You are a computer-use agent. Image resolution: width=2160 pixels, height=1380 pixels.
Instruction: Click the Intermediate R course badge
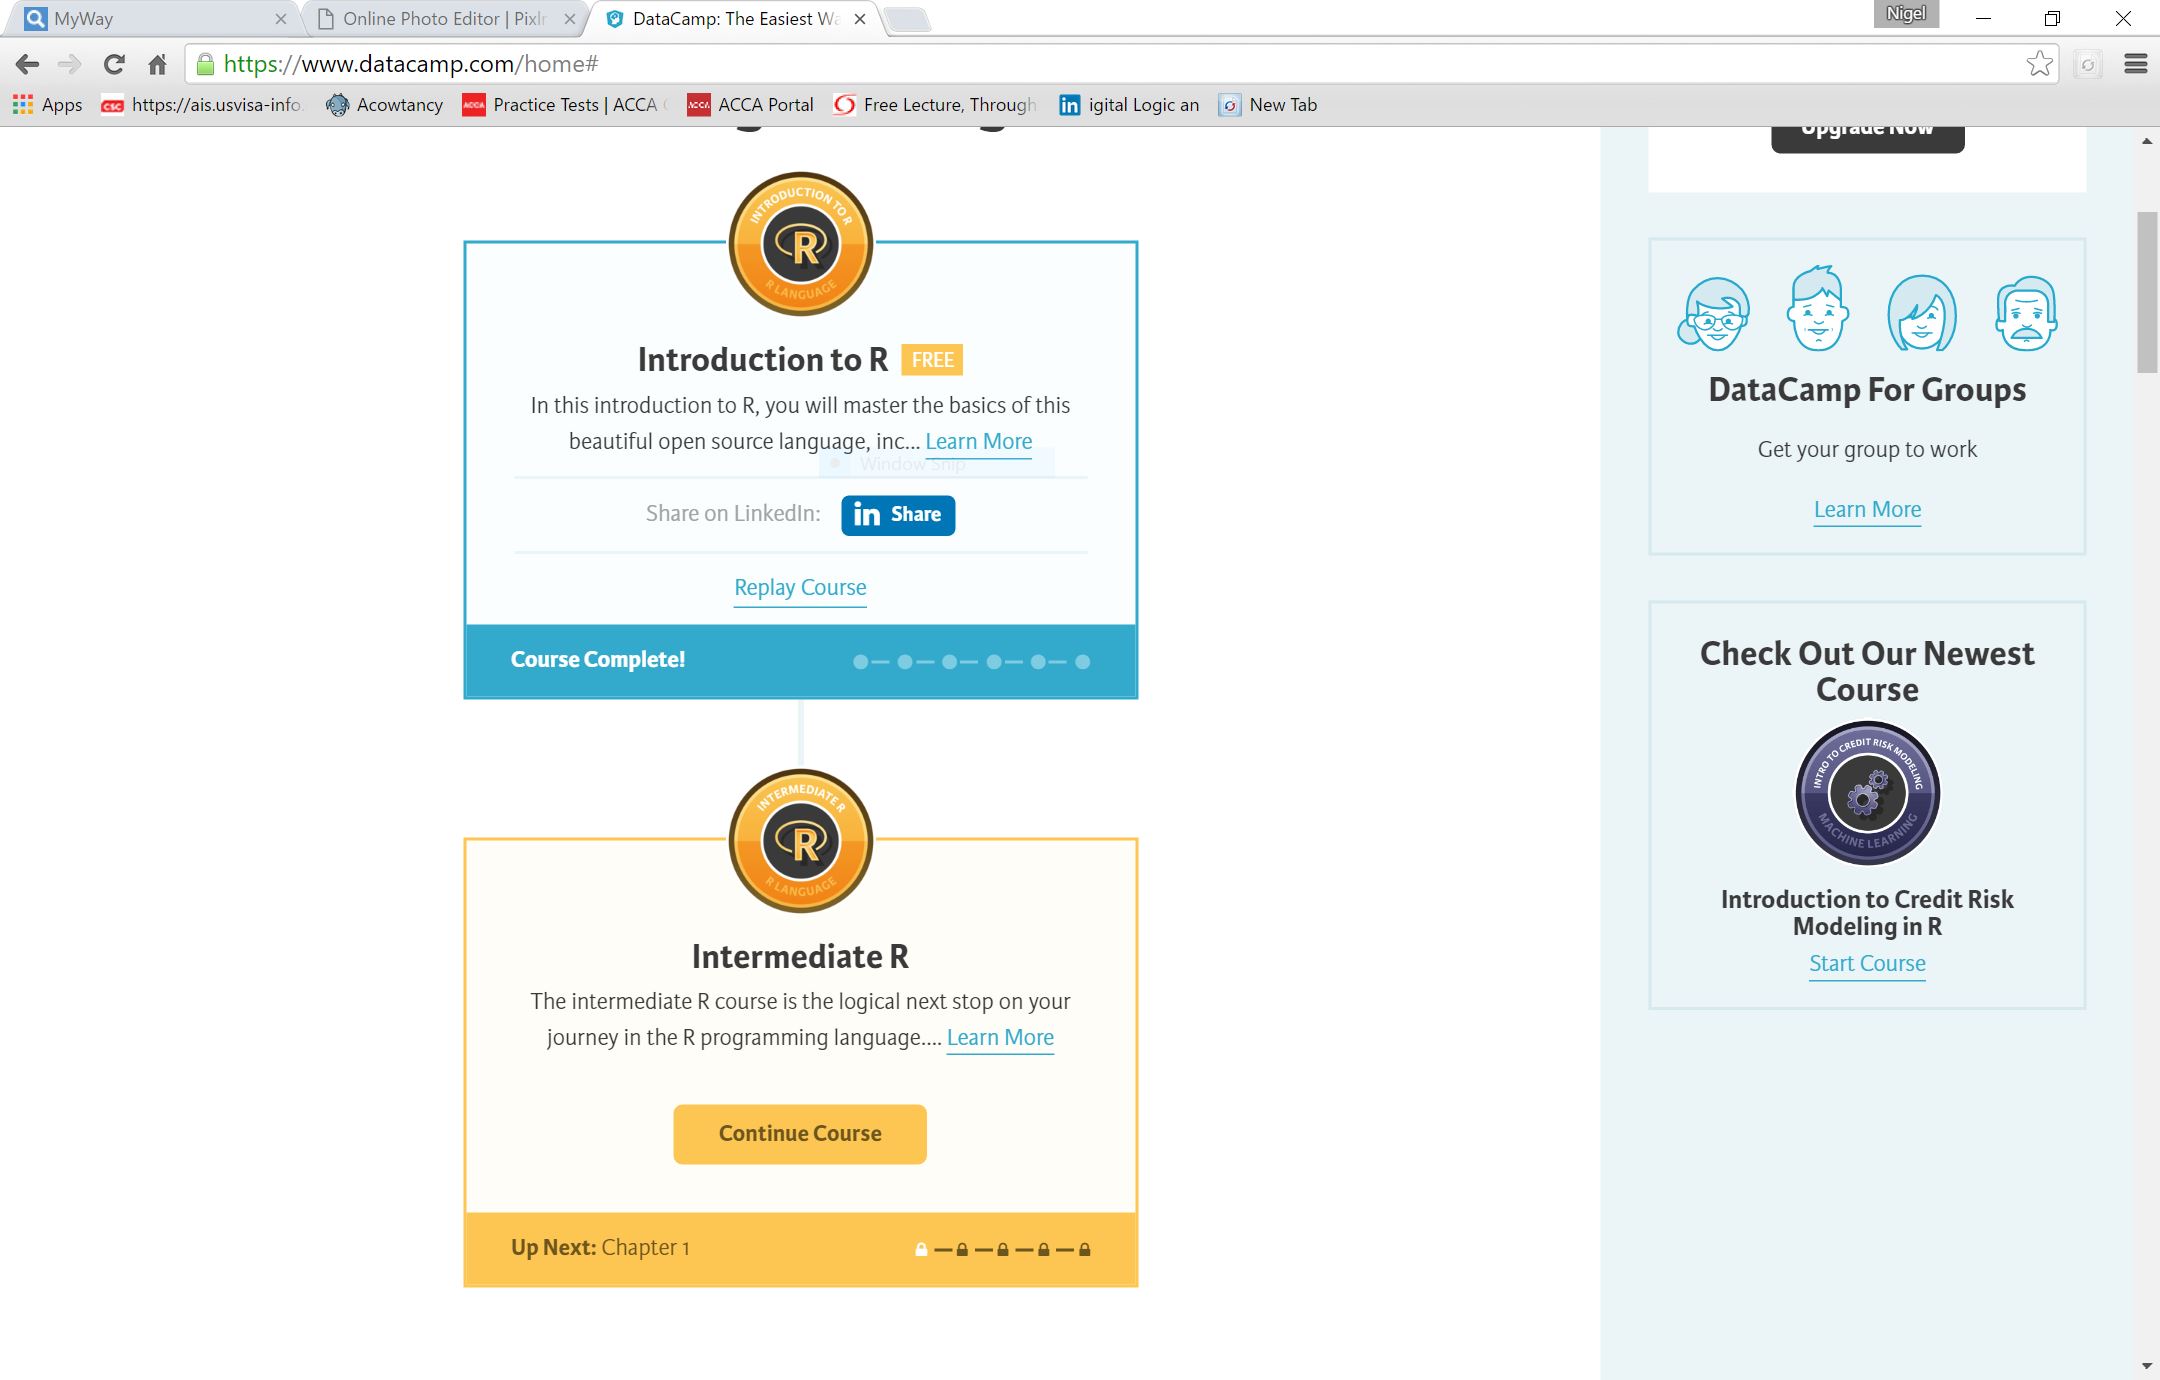point(800,841)
